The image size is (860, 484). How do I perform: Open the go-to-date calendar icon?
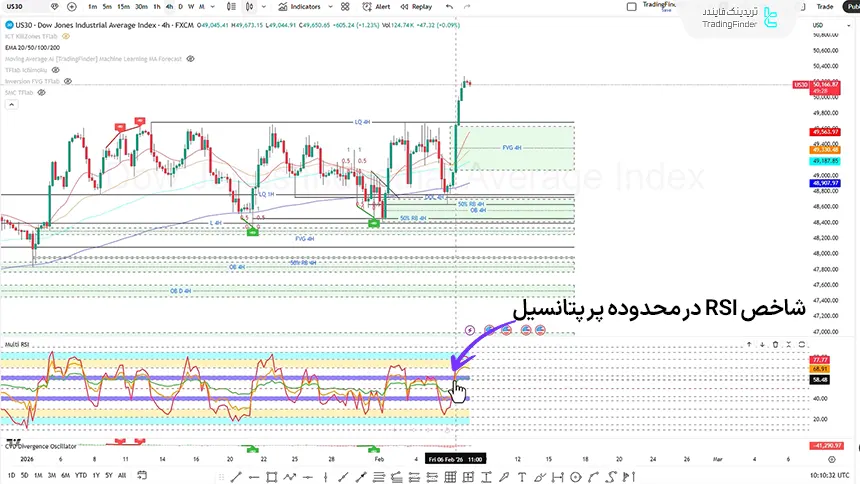142,475
